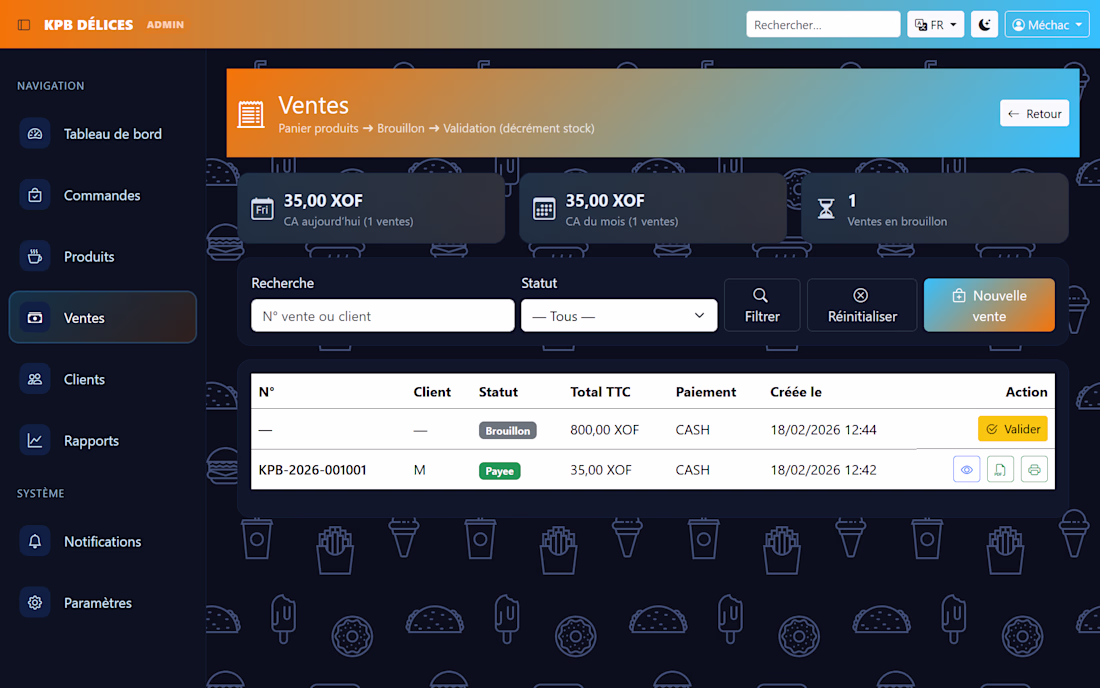Click the Réinitialiser button

(861, 305)
